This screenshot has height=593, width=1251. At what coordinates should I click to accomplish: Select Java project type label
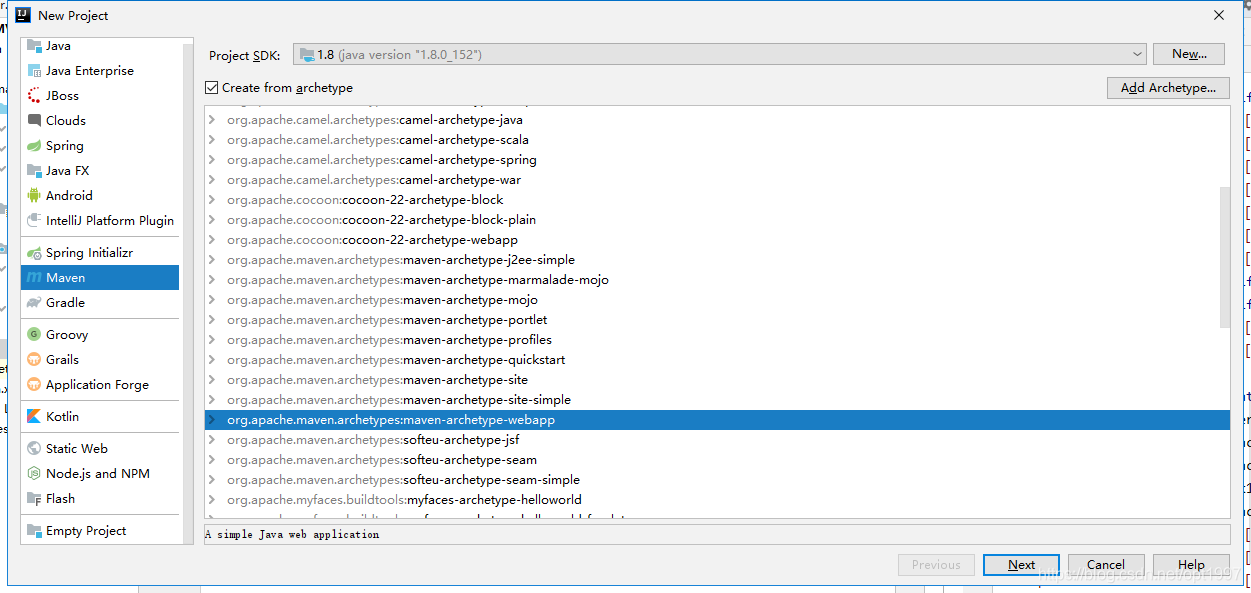pyautogui.click(x=58, y=46)
